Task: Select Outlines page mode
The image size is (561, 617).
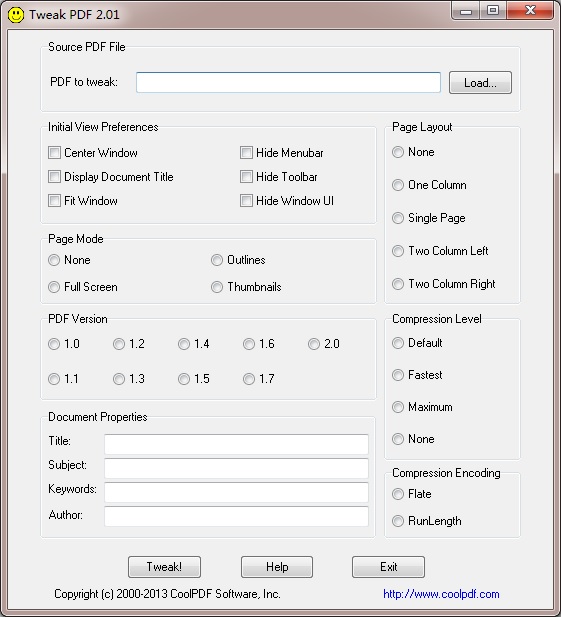Action: [x=217, y=260]
